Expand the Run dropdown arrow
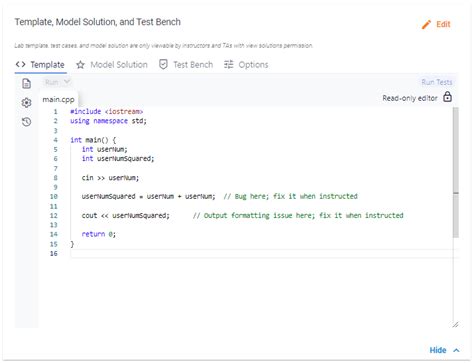Viewport: 474px width, 363px height. [67, 82]
